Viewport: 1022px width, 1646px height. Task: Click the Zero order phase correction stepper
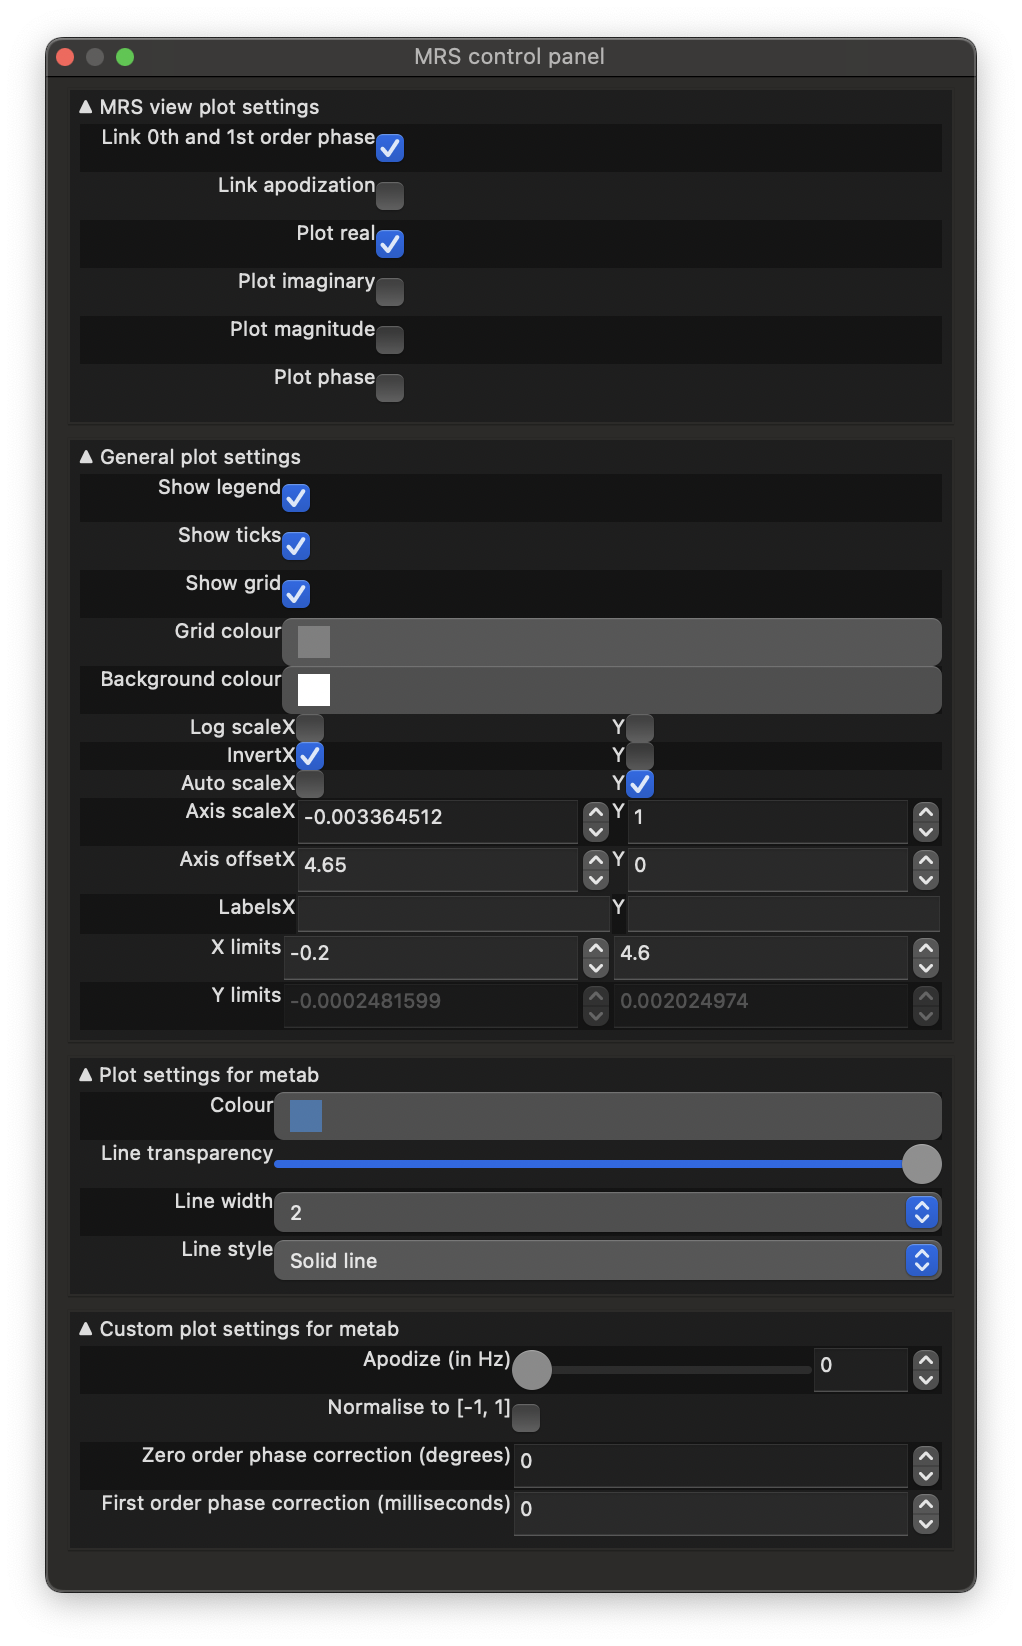pyautogui.click(x=926, y=1465)
